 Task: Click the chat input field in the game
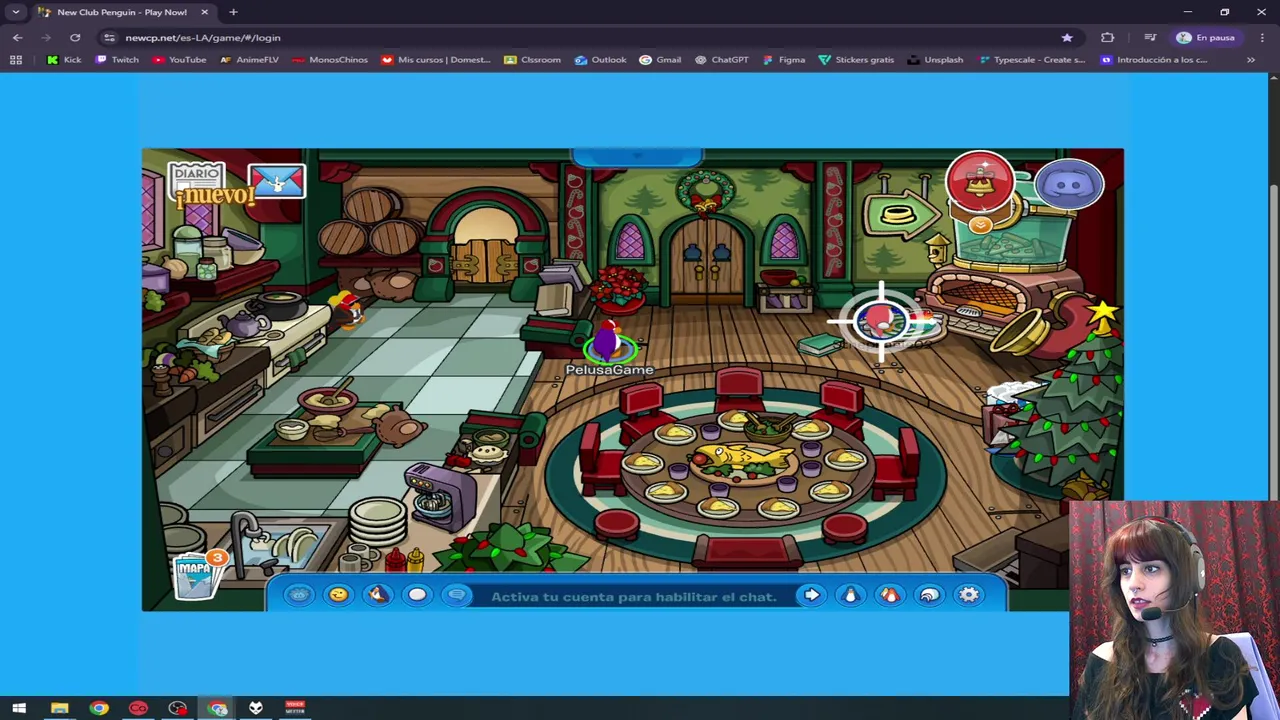coord(634,596)
